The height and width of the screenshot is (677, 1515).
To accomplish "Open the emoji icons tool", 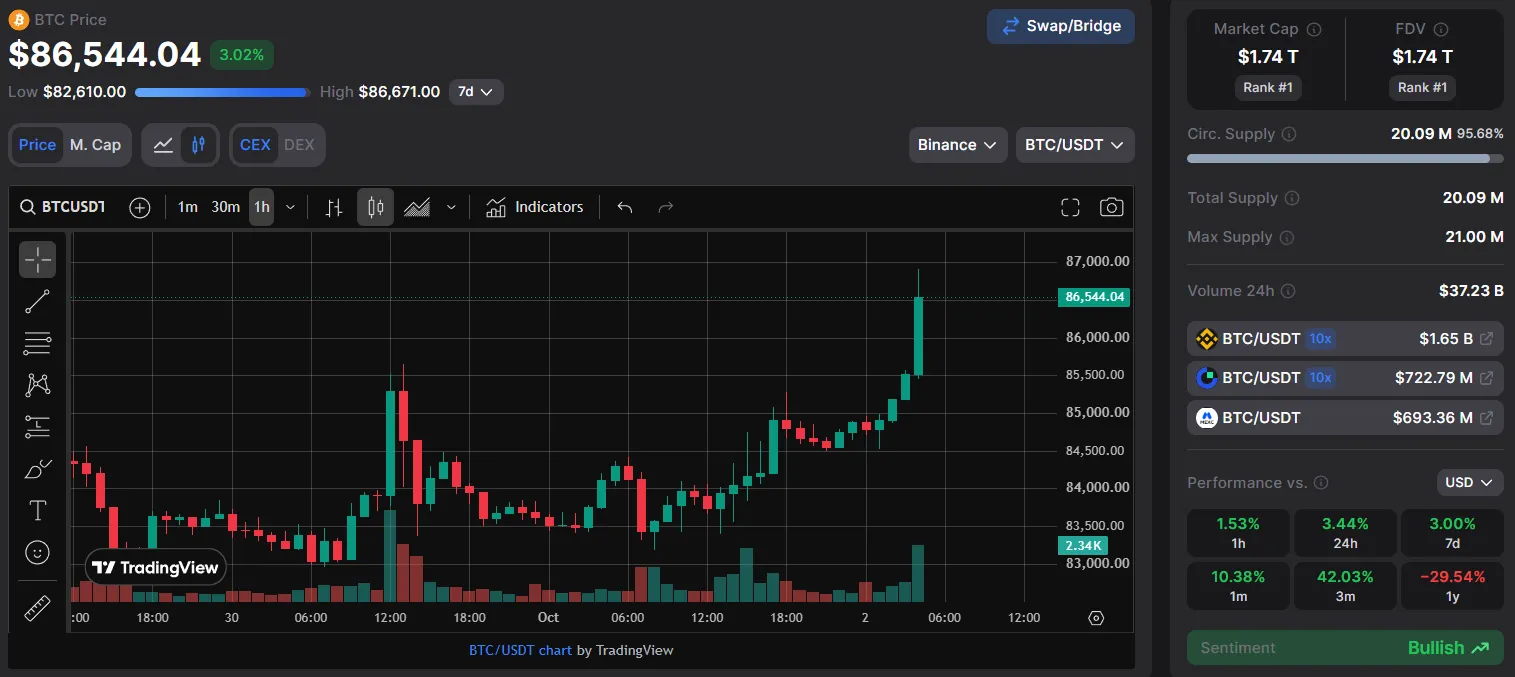I will click(x=38, y=552).
